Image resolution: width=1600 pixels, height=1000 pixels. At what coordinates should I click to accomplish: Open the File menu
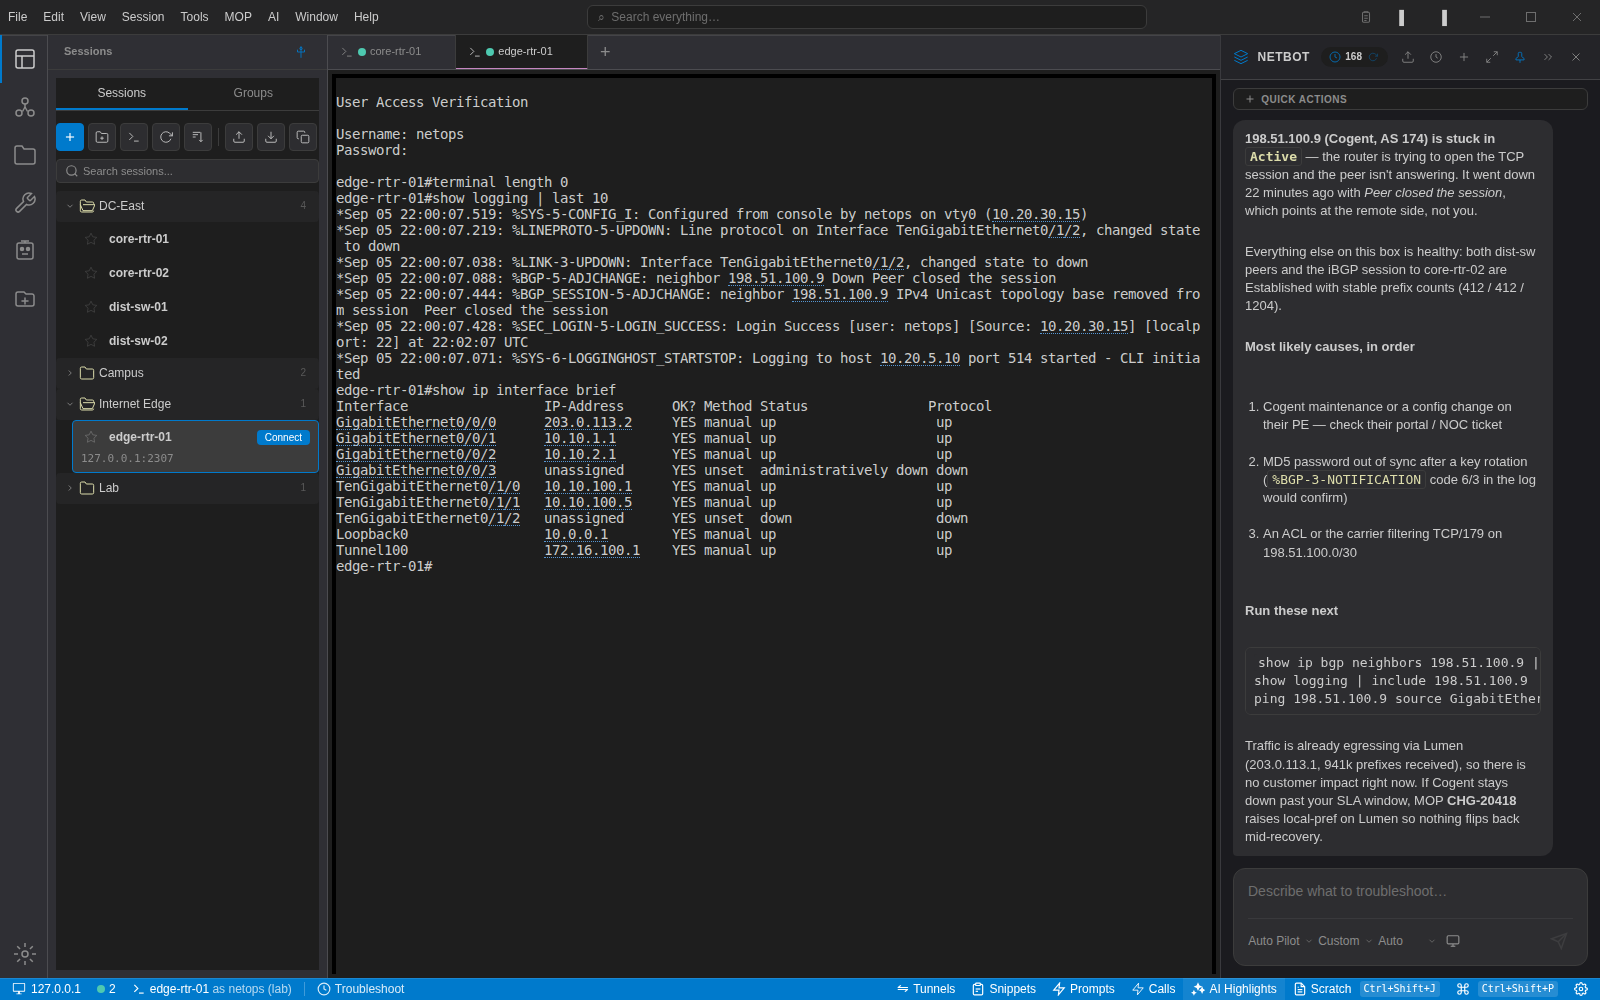(18, 17)
